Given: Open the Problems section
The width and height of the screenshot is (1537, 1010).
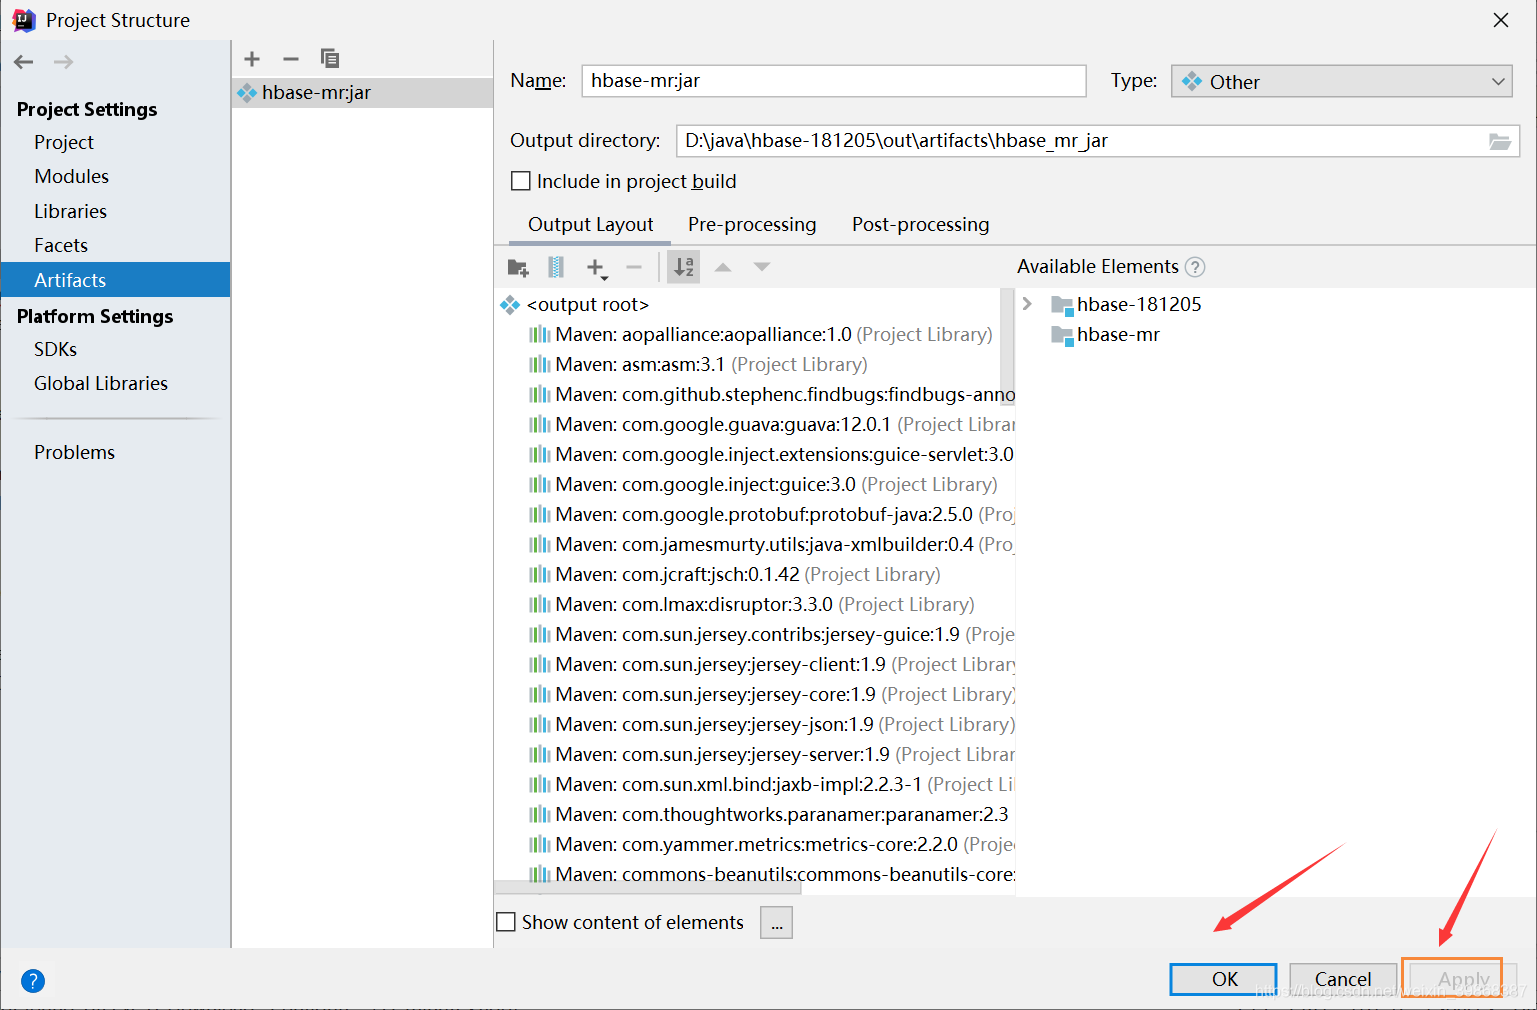Looking at the screenshot, I should click(x=74, y=452).
